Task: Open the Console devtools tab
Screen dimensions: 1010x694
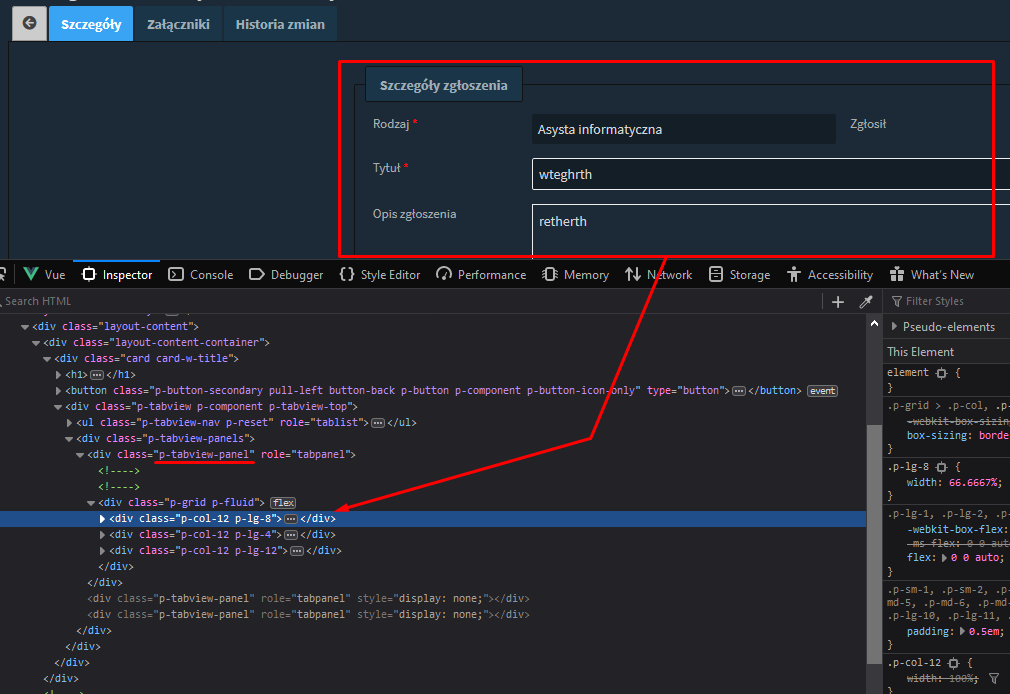Action: 201,275
